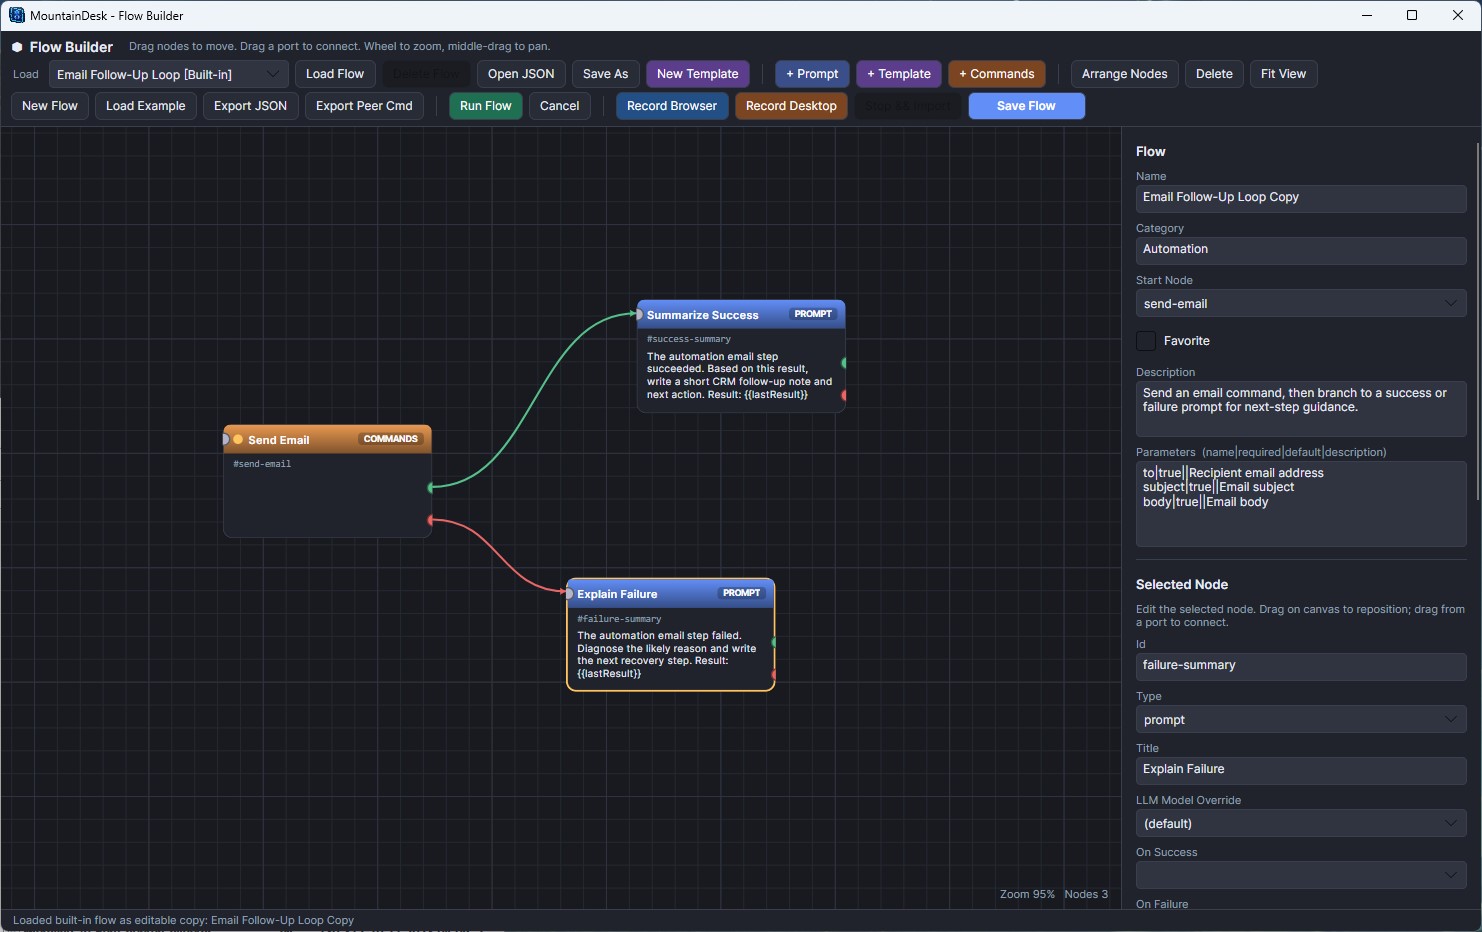Screen dimensions: 1482x932
Task: Click the #success-summary id text
Action: (x=688, y=339)
